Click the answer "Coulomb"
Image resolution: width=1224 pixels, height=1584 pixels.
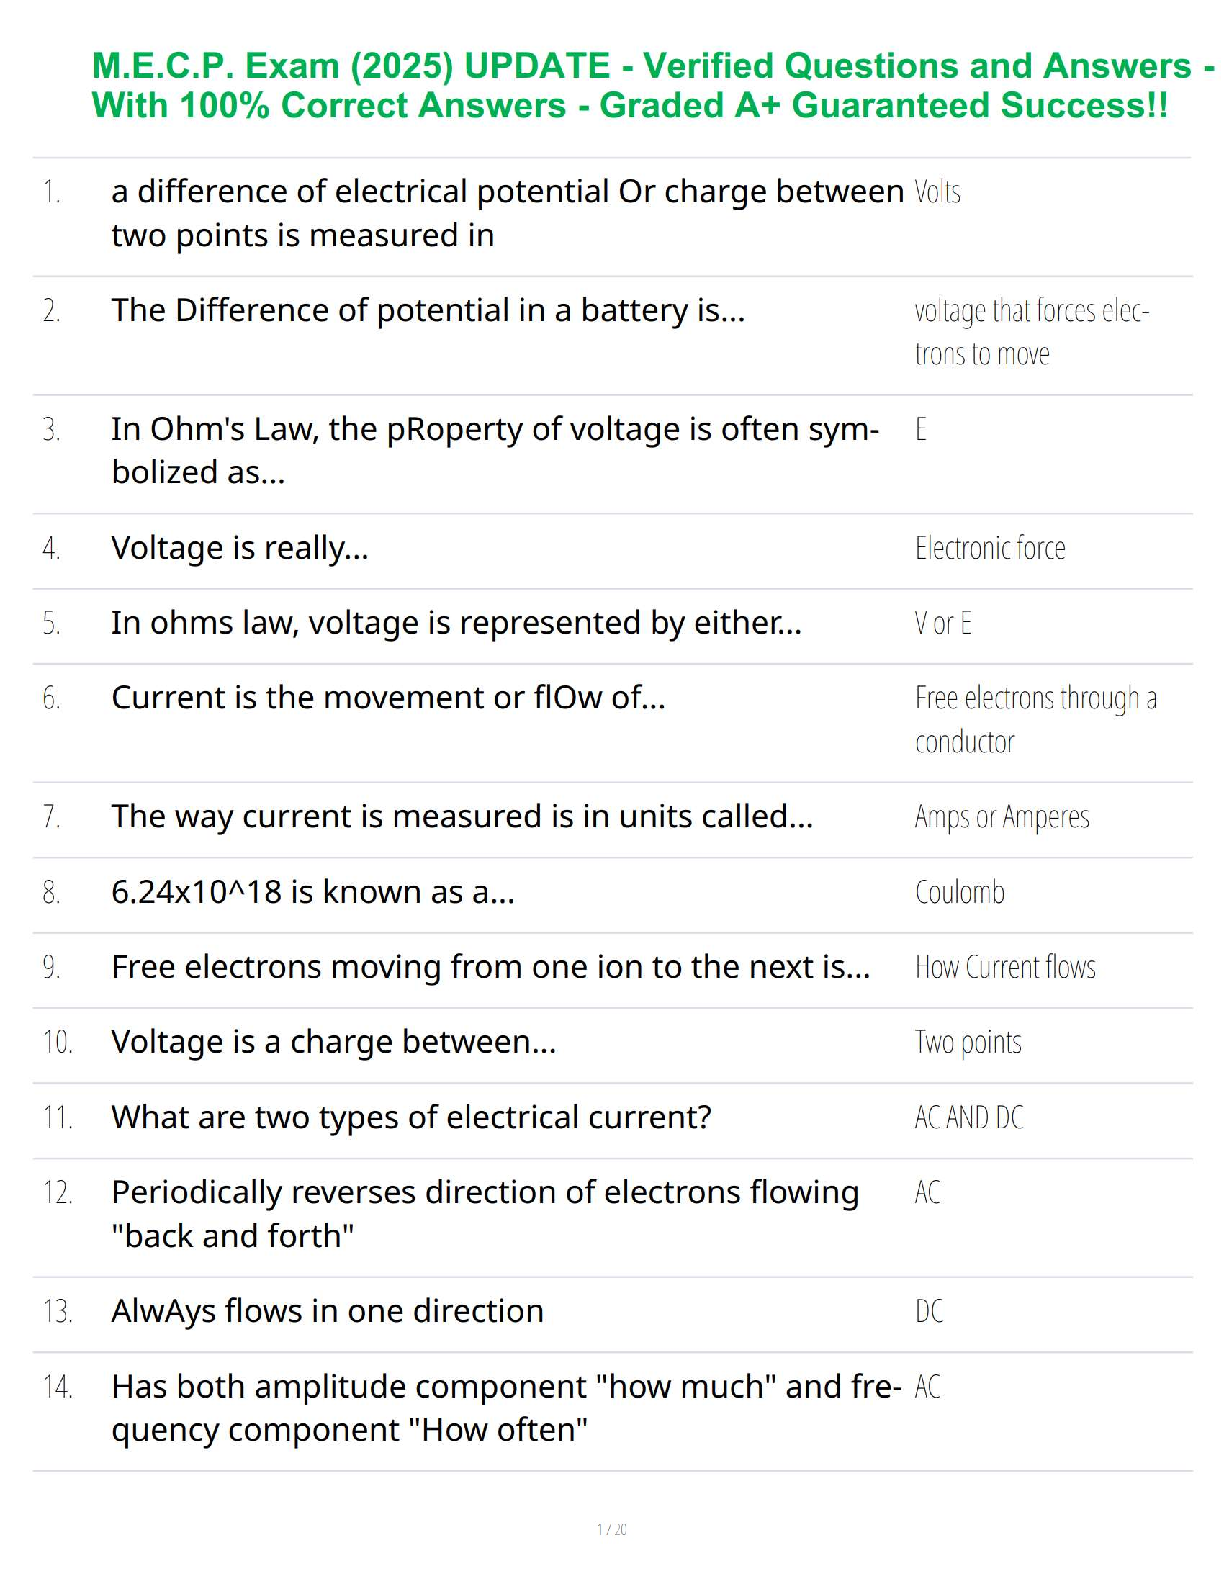(960, 892)
